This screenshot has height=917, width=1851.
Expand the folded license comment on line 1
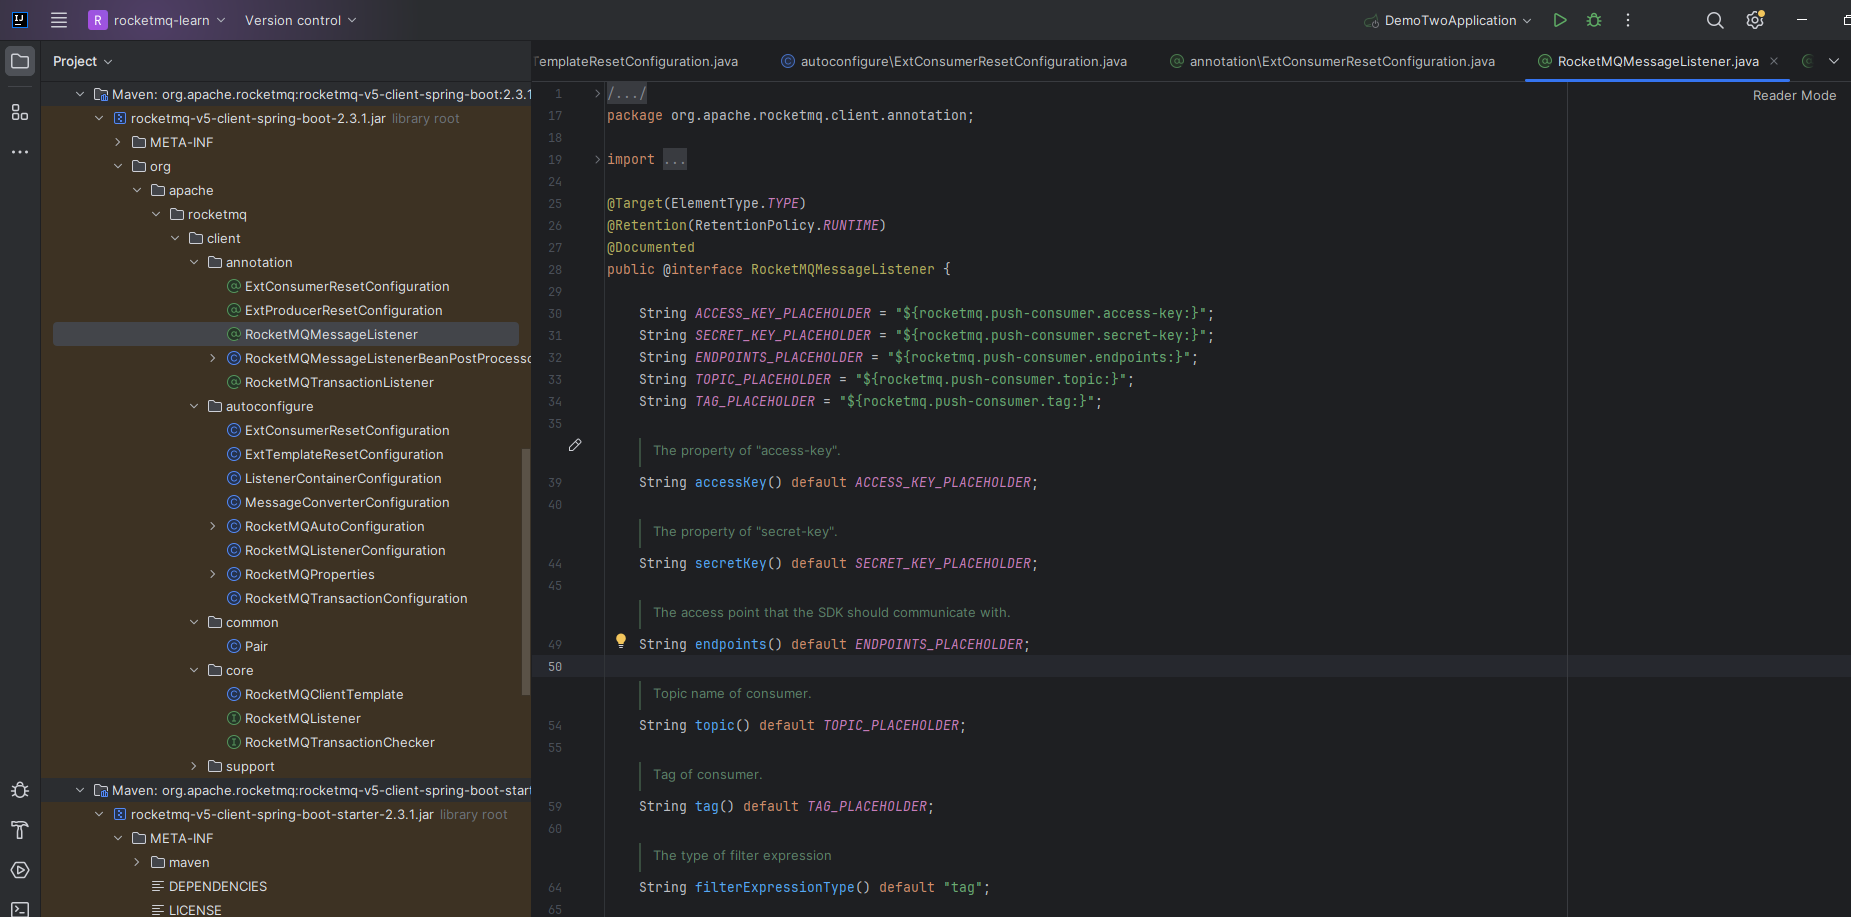(x=597, y=93)
